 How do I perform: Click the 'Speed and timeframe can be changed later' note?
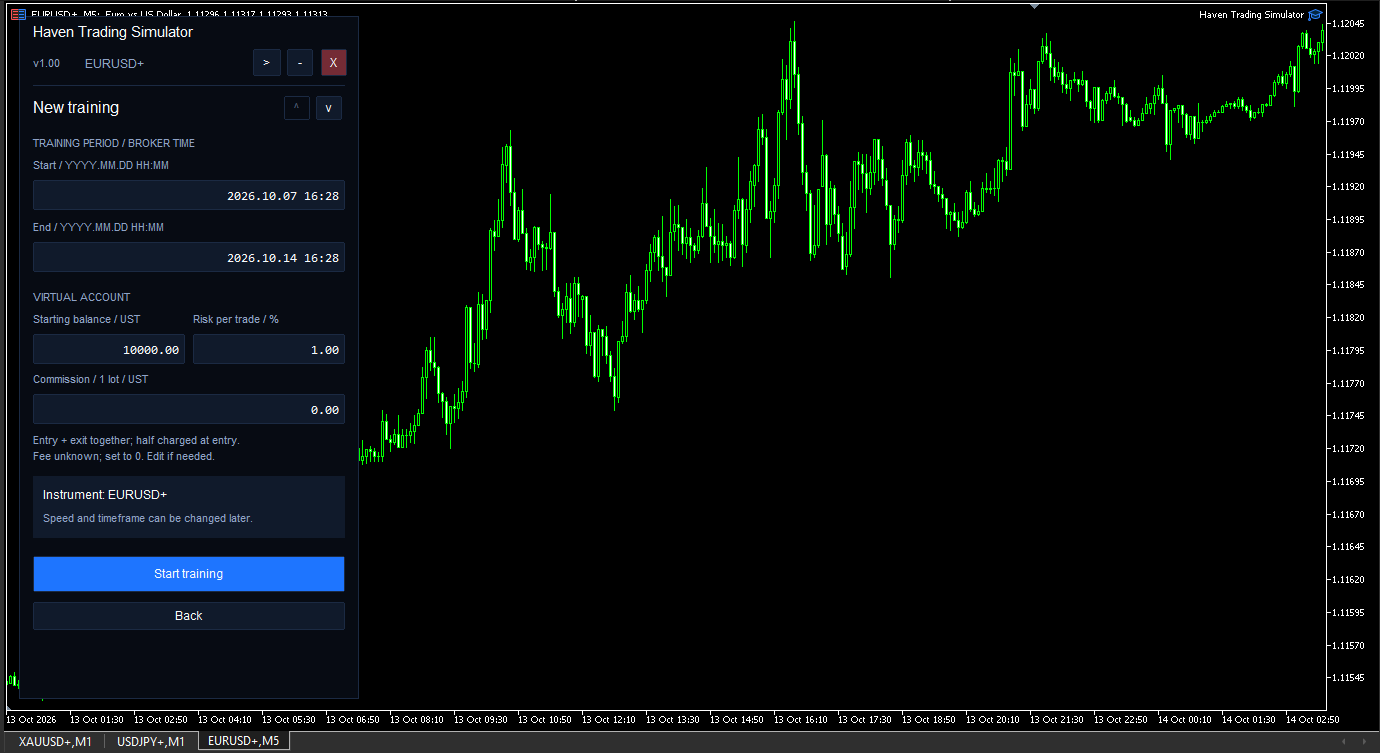148,518
